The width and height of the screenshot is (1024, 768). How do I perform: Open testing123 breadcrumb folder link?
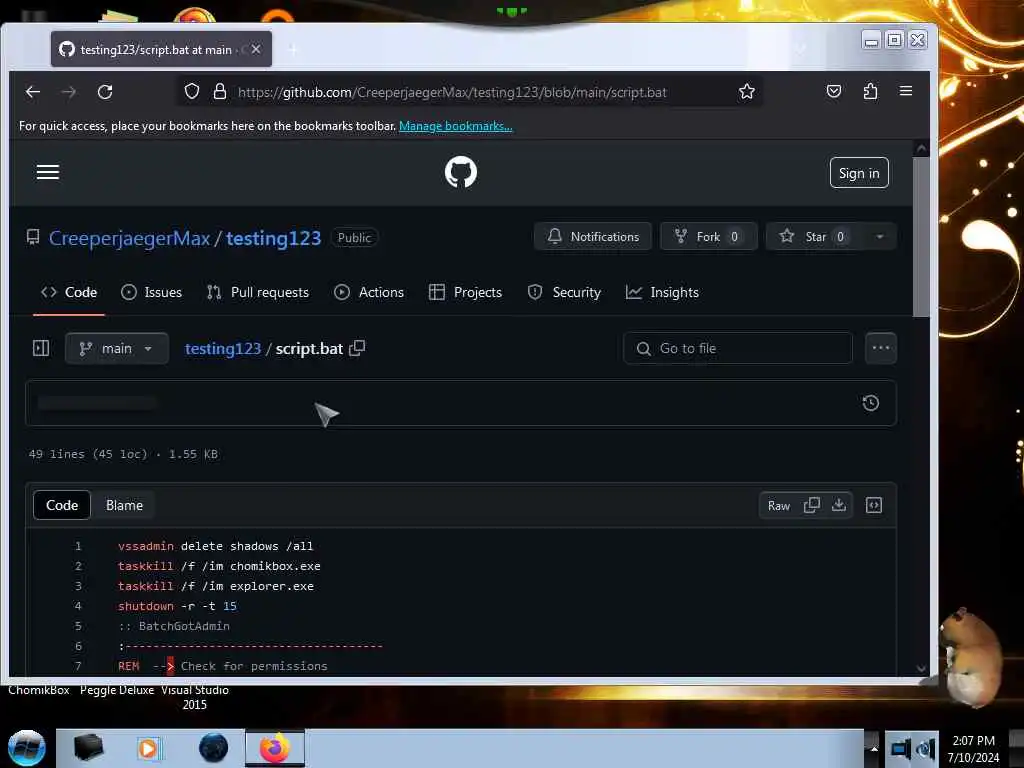coord(223,348)
